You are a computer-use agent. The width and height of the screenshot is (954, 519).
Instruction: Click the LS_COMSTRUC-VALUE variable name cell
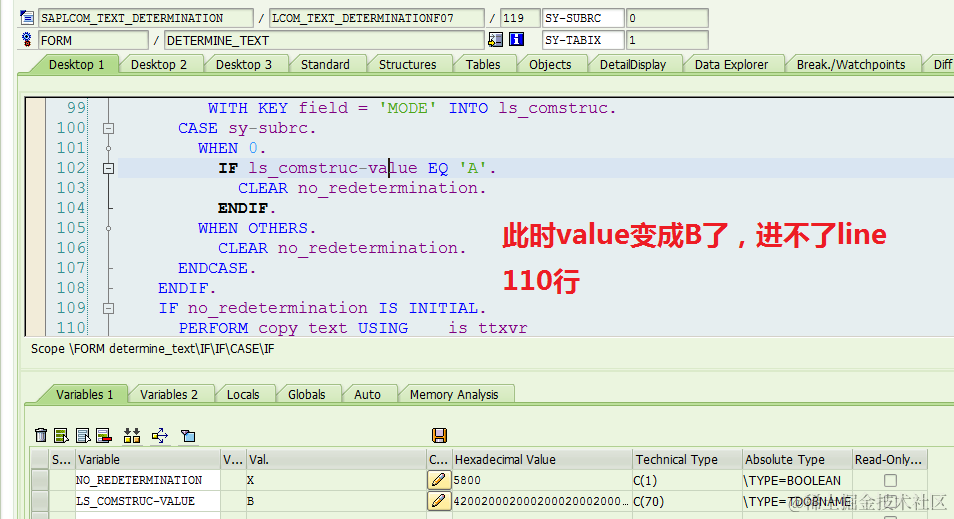click(147, 501)
